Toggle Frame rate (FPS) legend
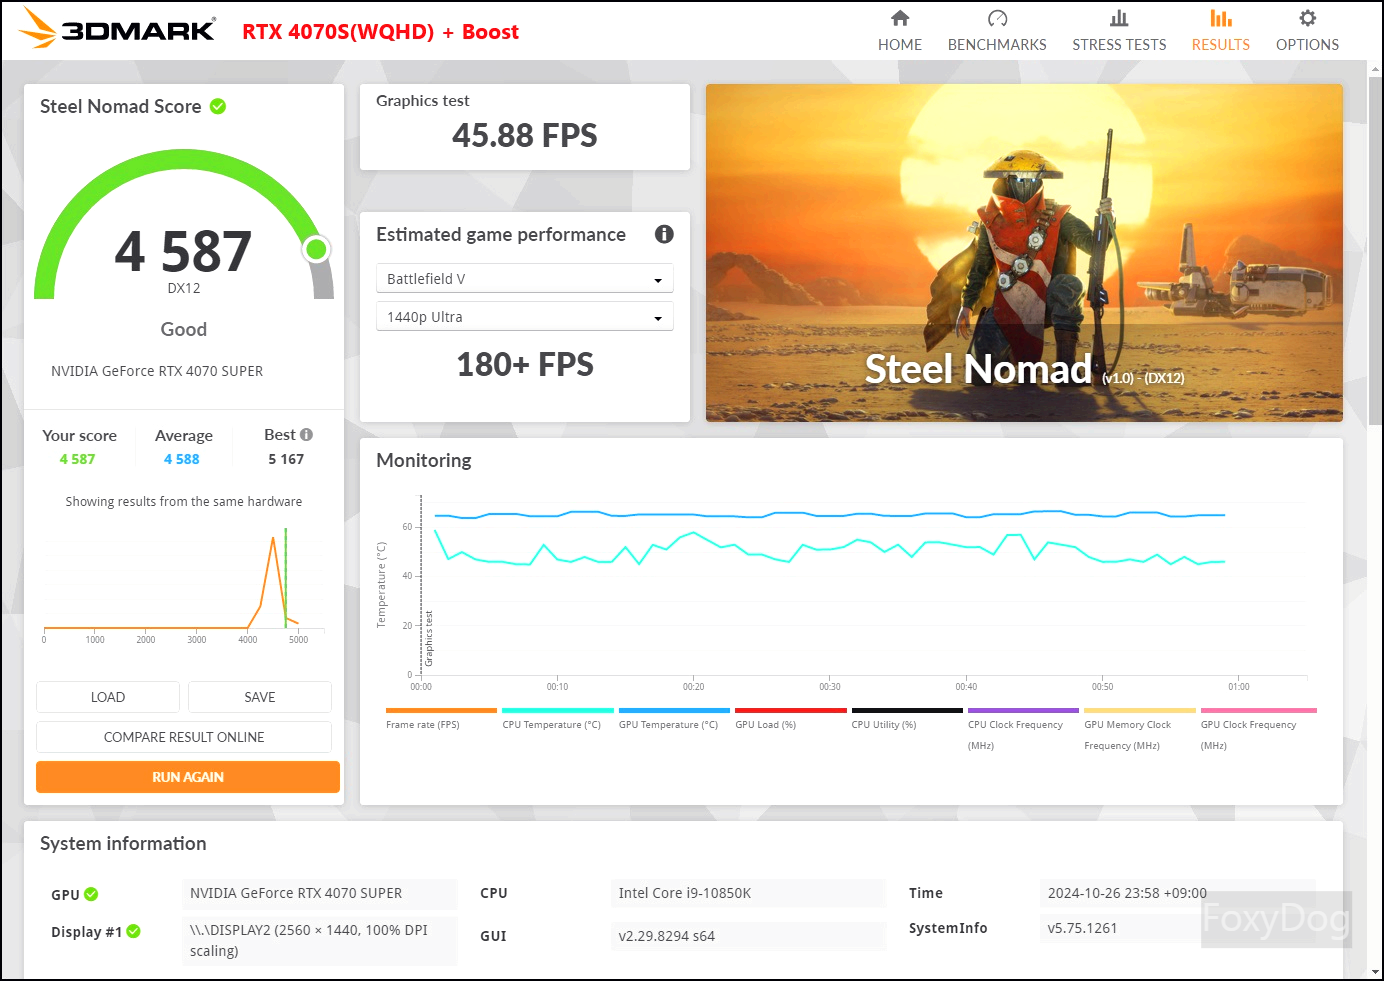1384x981 pixels. [x=441, y=720]
